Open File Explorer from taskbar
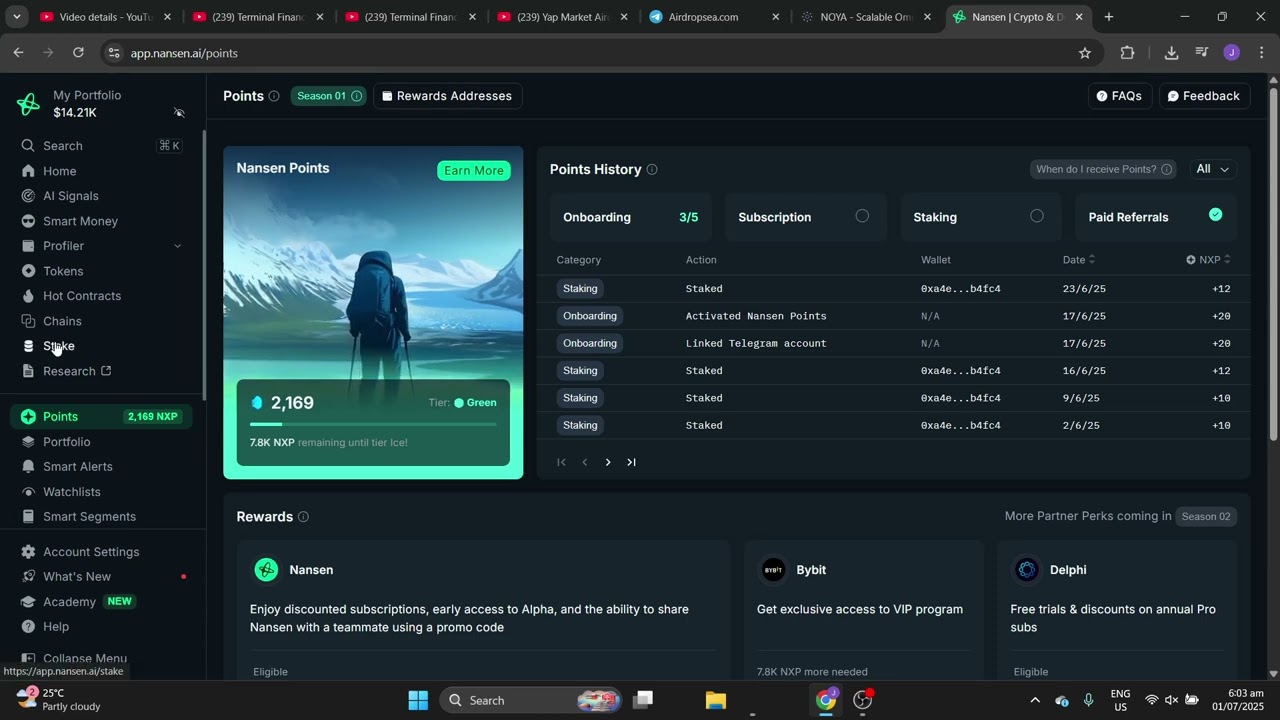1280x720 pixels. click(716, 700)
